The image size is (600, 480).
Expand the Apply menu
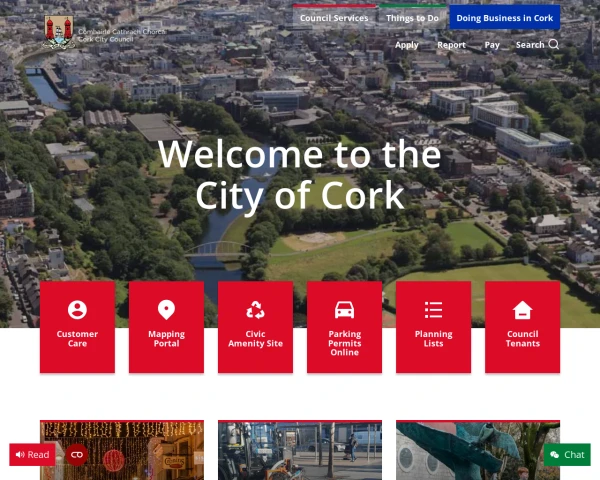[406, 45]
